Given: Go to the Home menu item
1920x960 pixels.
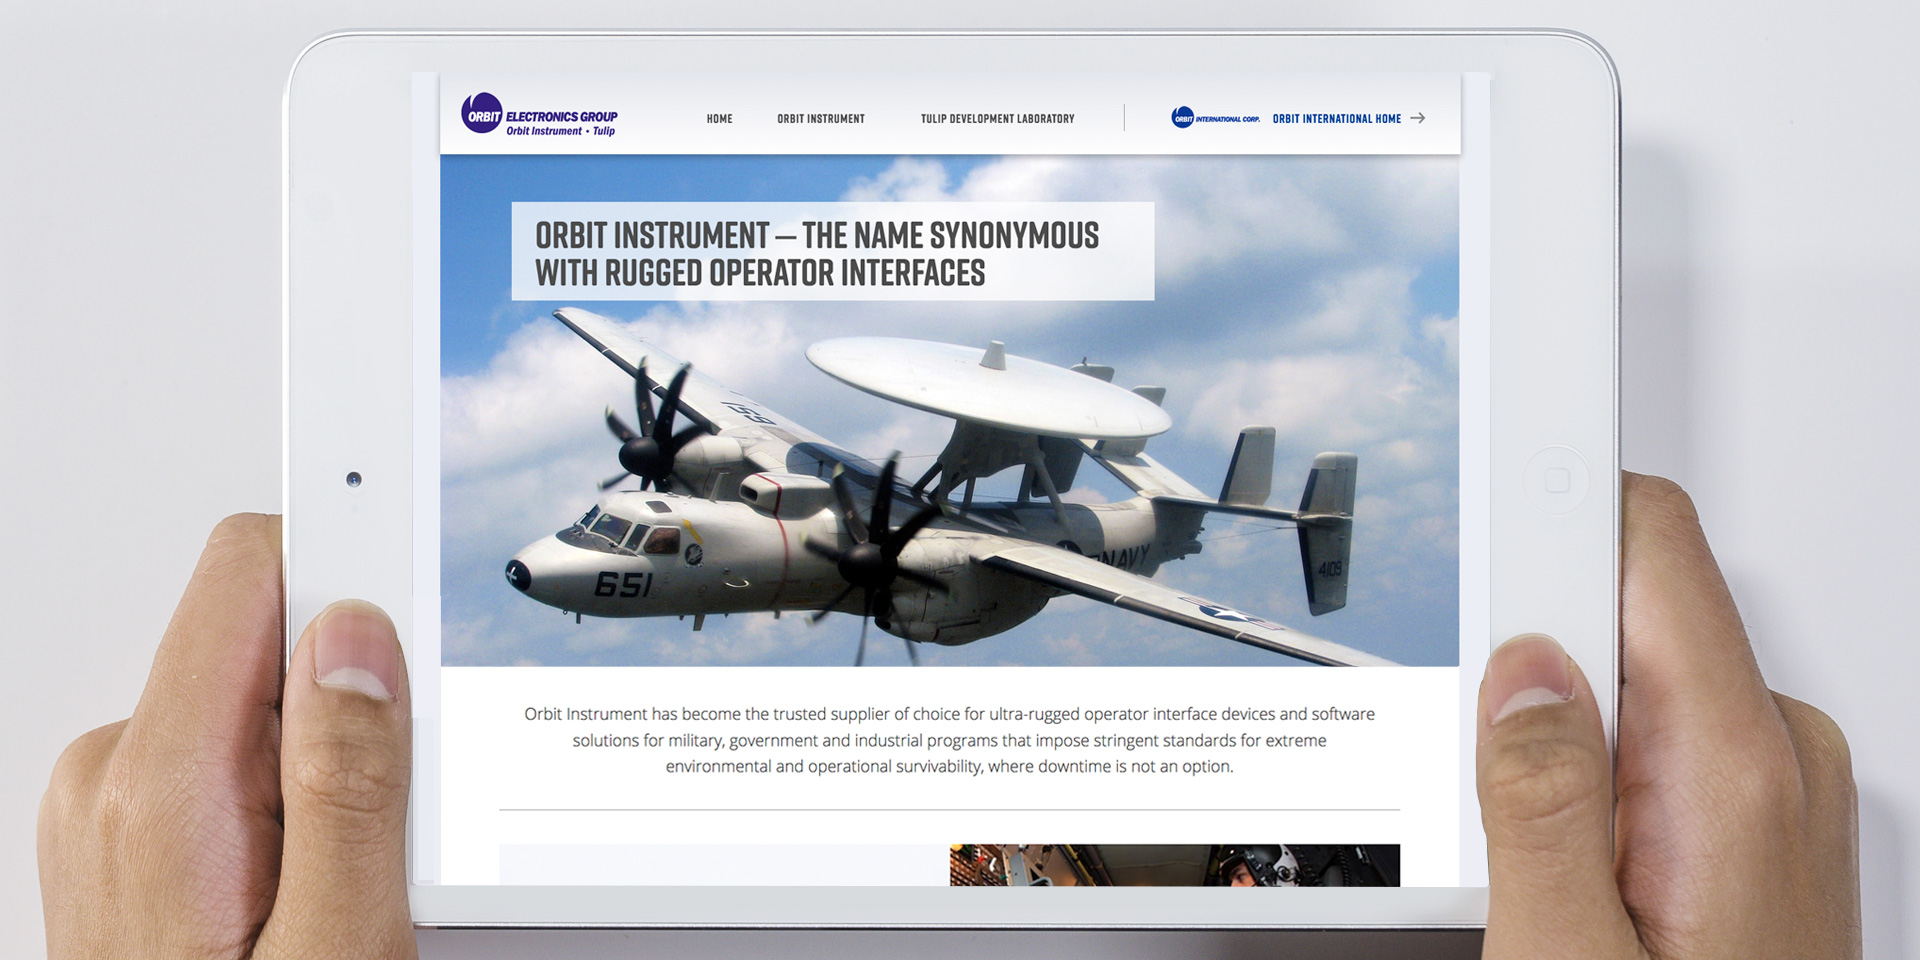Looking at the screenshot, I should (x=719, y=119).
